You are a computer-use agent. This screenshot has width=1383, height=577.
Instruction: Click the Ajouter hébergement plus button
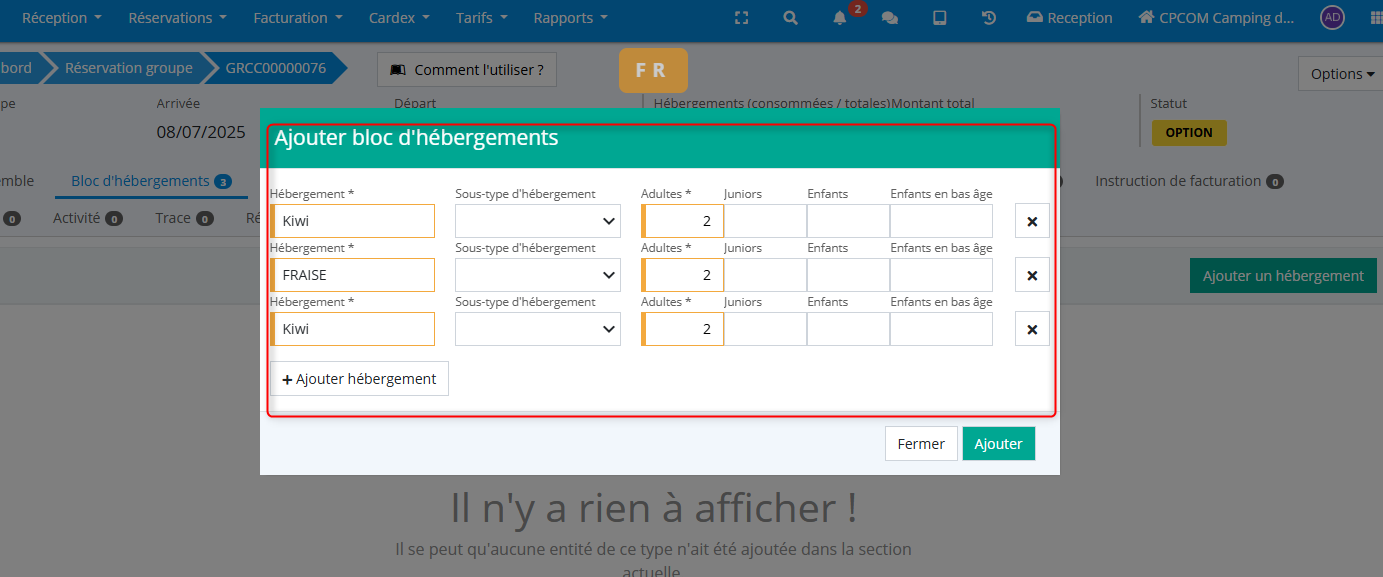pyautogui.click(x=359, y=379)
